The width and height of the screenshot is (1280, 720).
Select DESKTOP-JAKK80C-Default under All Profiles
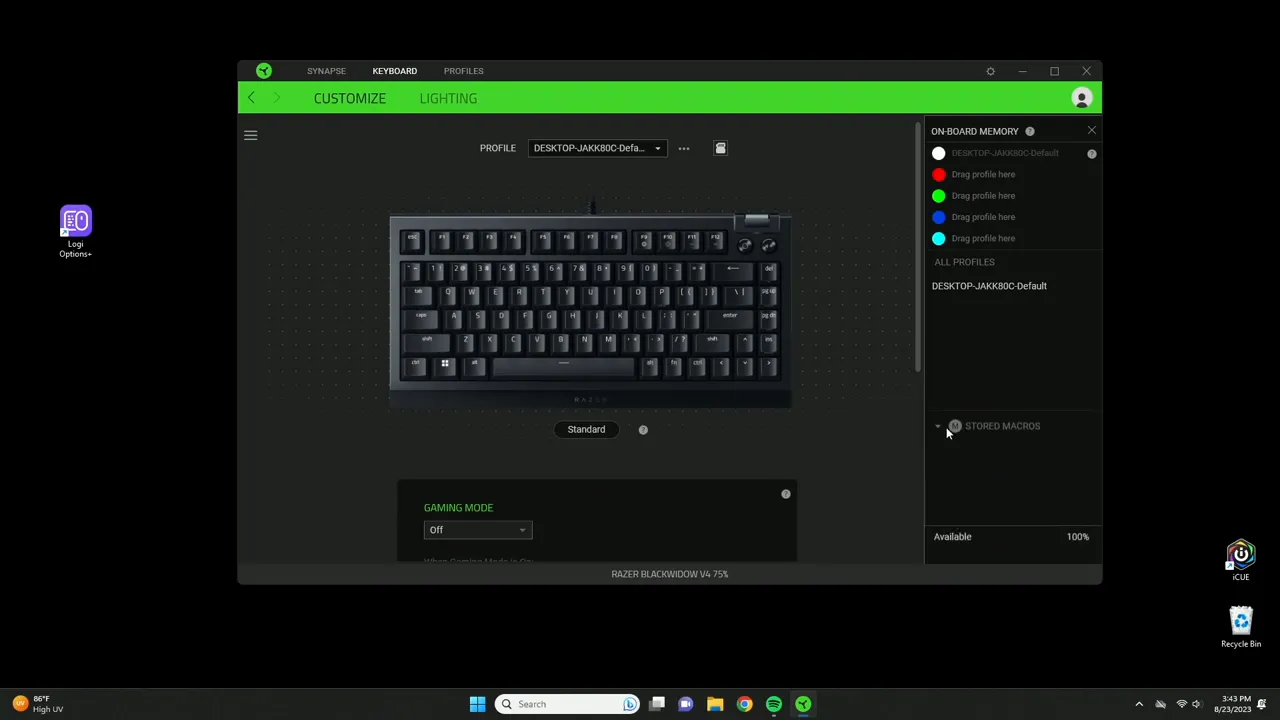tap(989, 286)
